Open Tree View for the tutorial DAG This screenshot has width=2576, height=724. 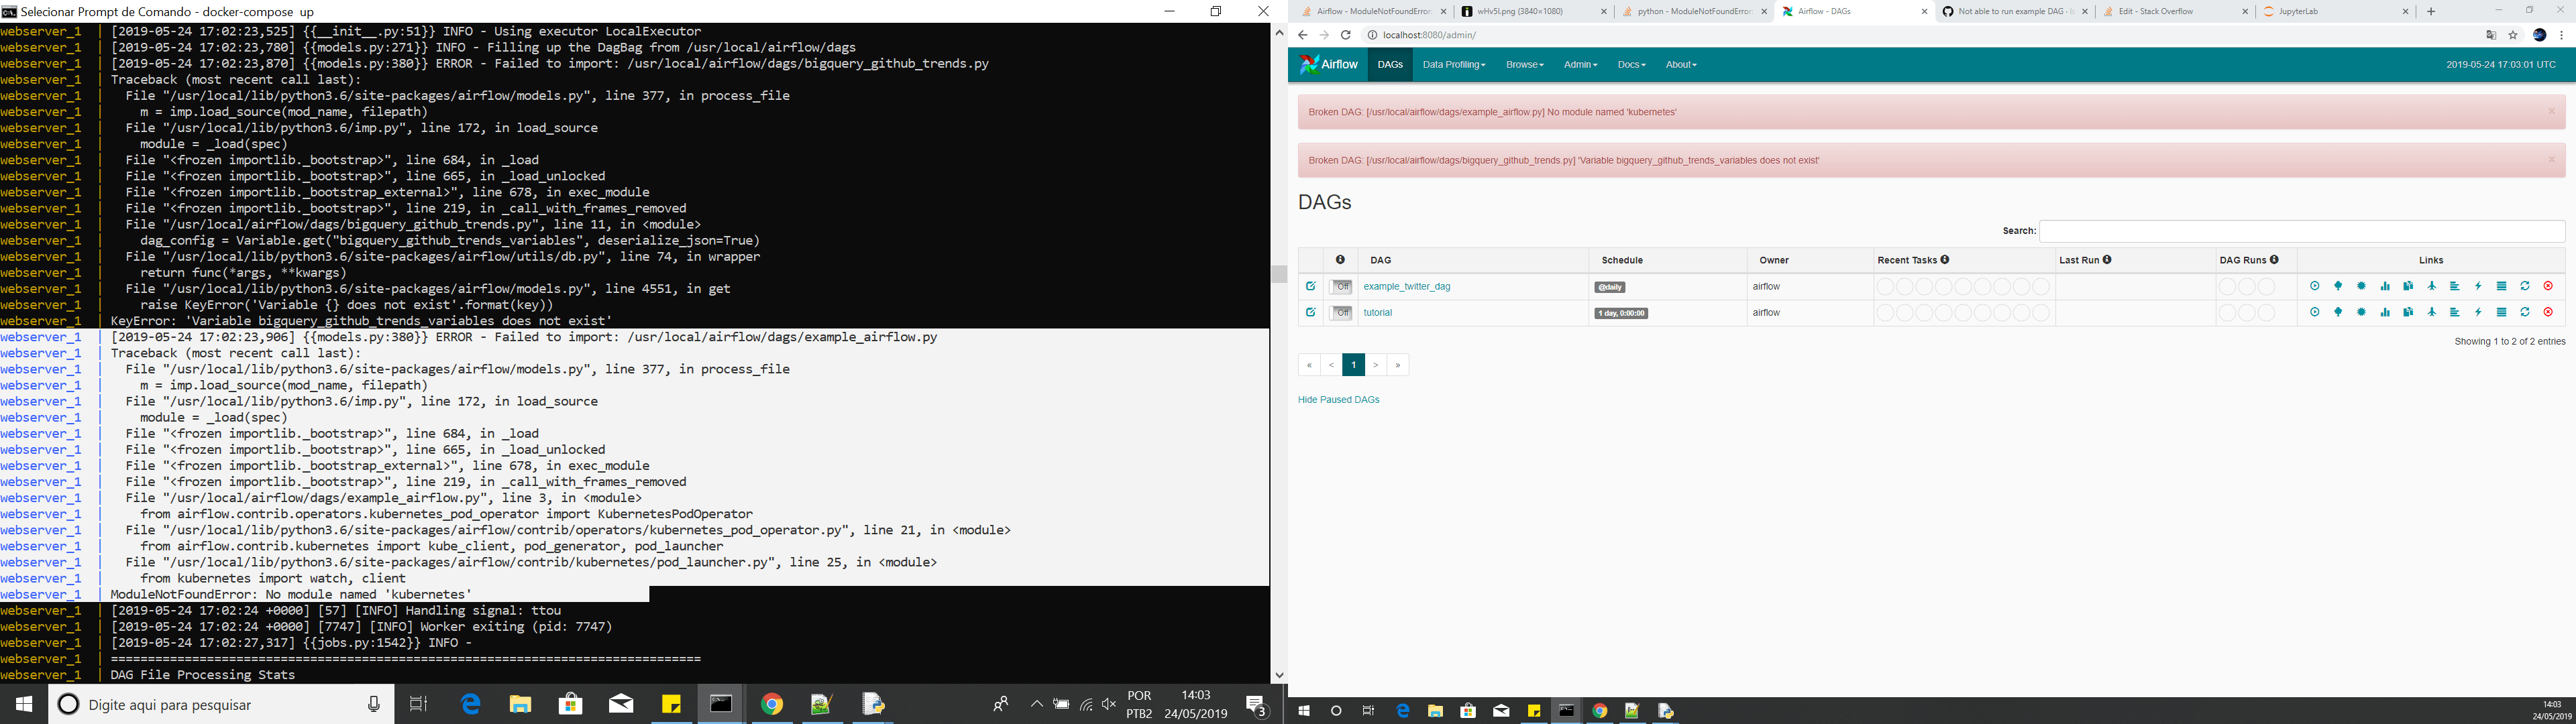pyautogui.click(x=2338, y=312)
